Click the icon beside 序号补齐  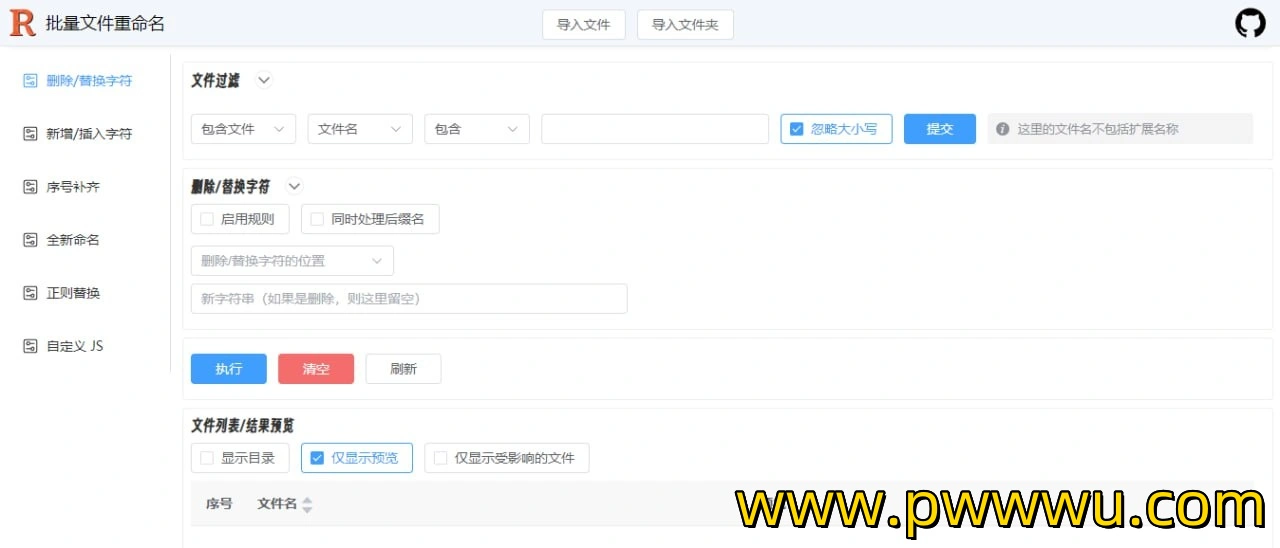[x=30, y=187]
